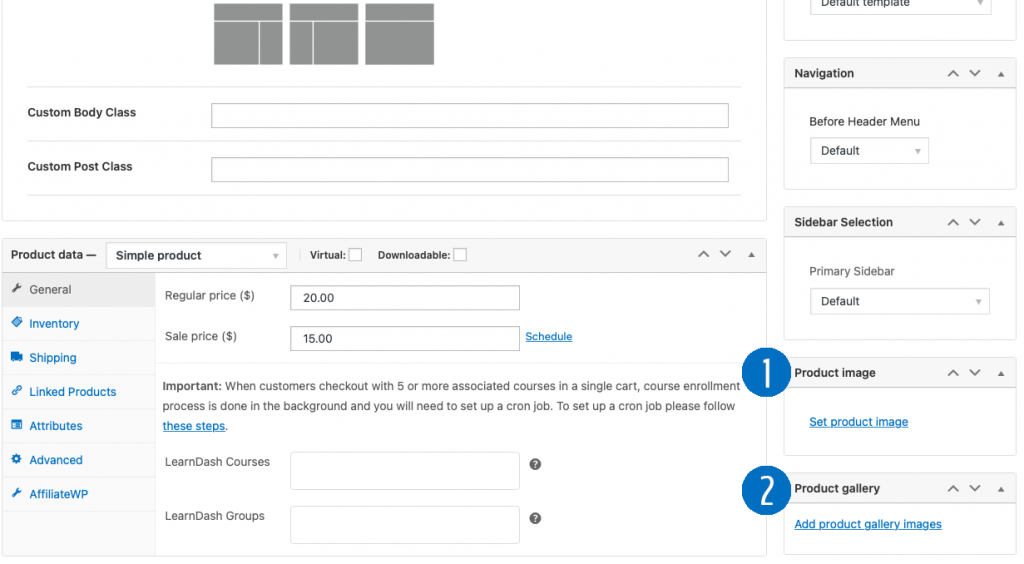Click the help icon beside LearnDash Courses

click(535, 464)
